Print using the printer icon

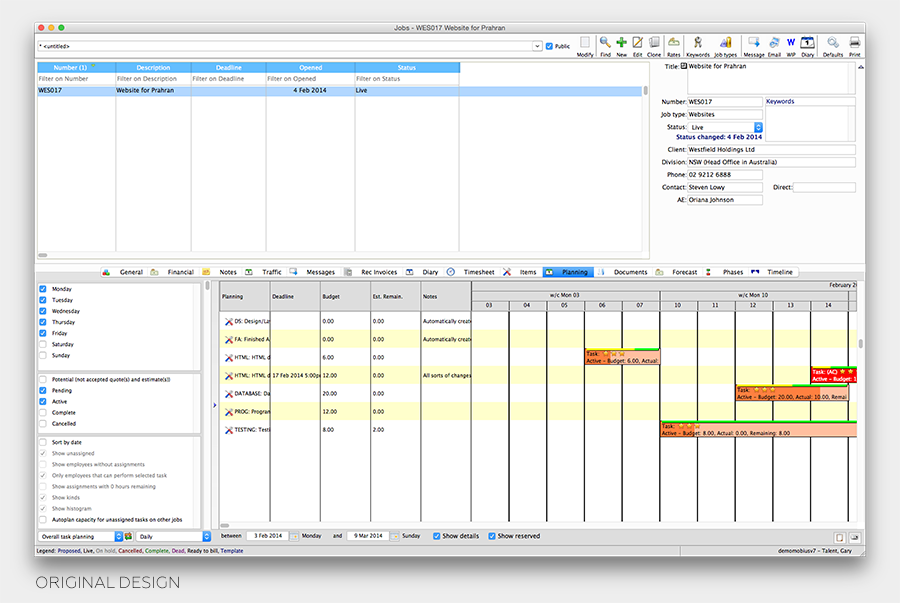[855, 42]
